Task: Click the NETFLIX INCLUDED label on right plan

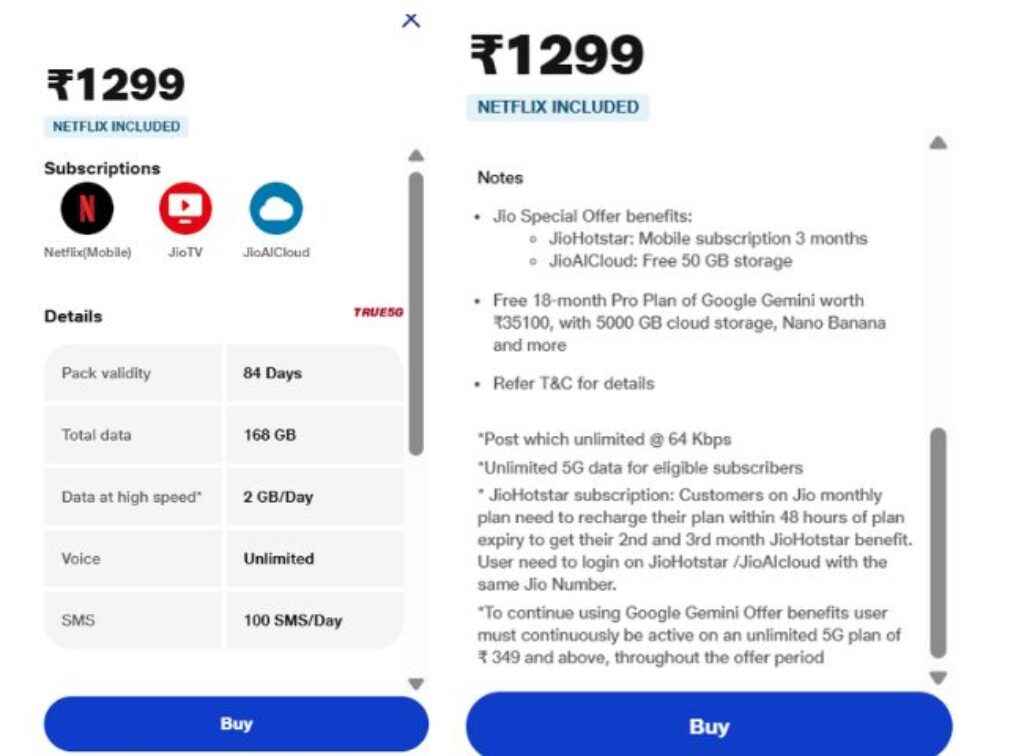Action: (x=557, y=106)
